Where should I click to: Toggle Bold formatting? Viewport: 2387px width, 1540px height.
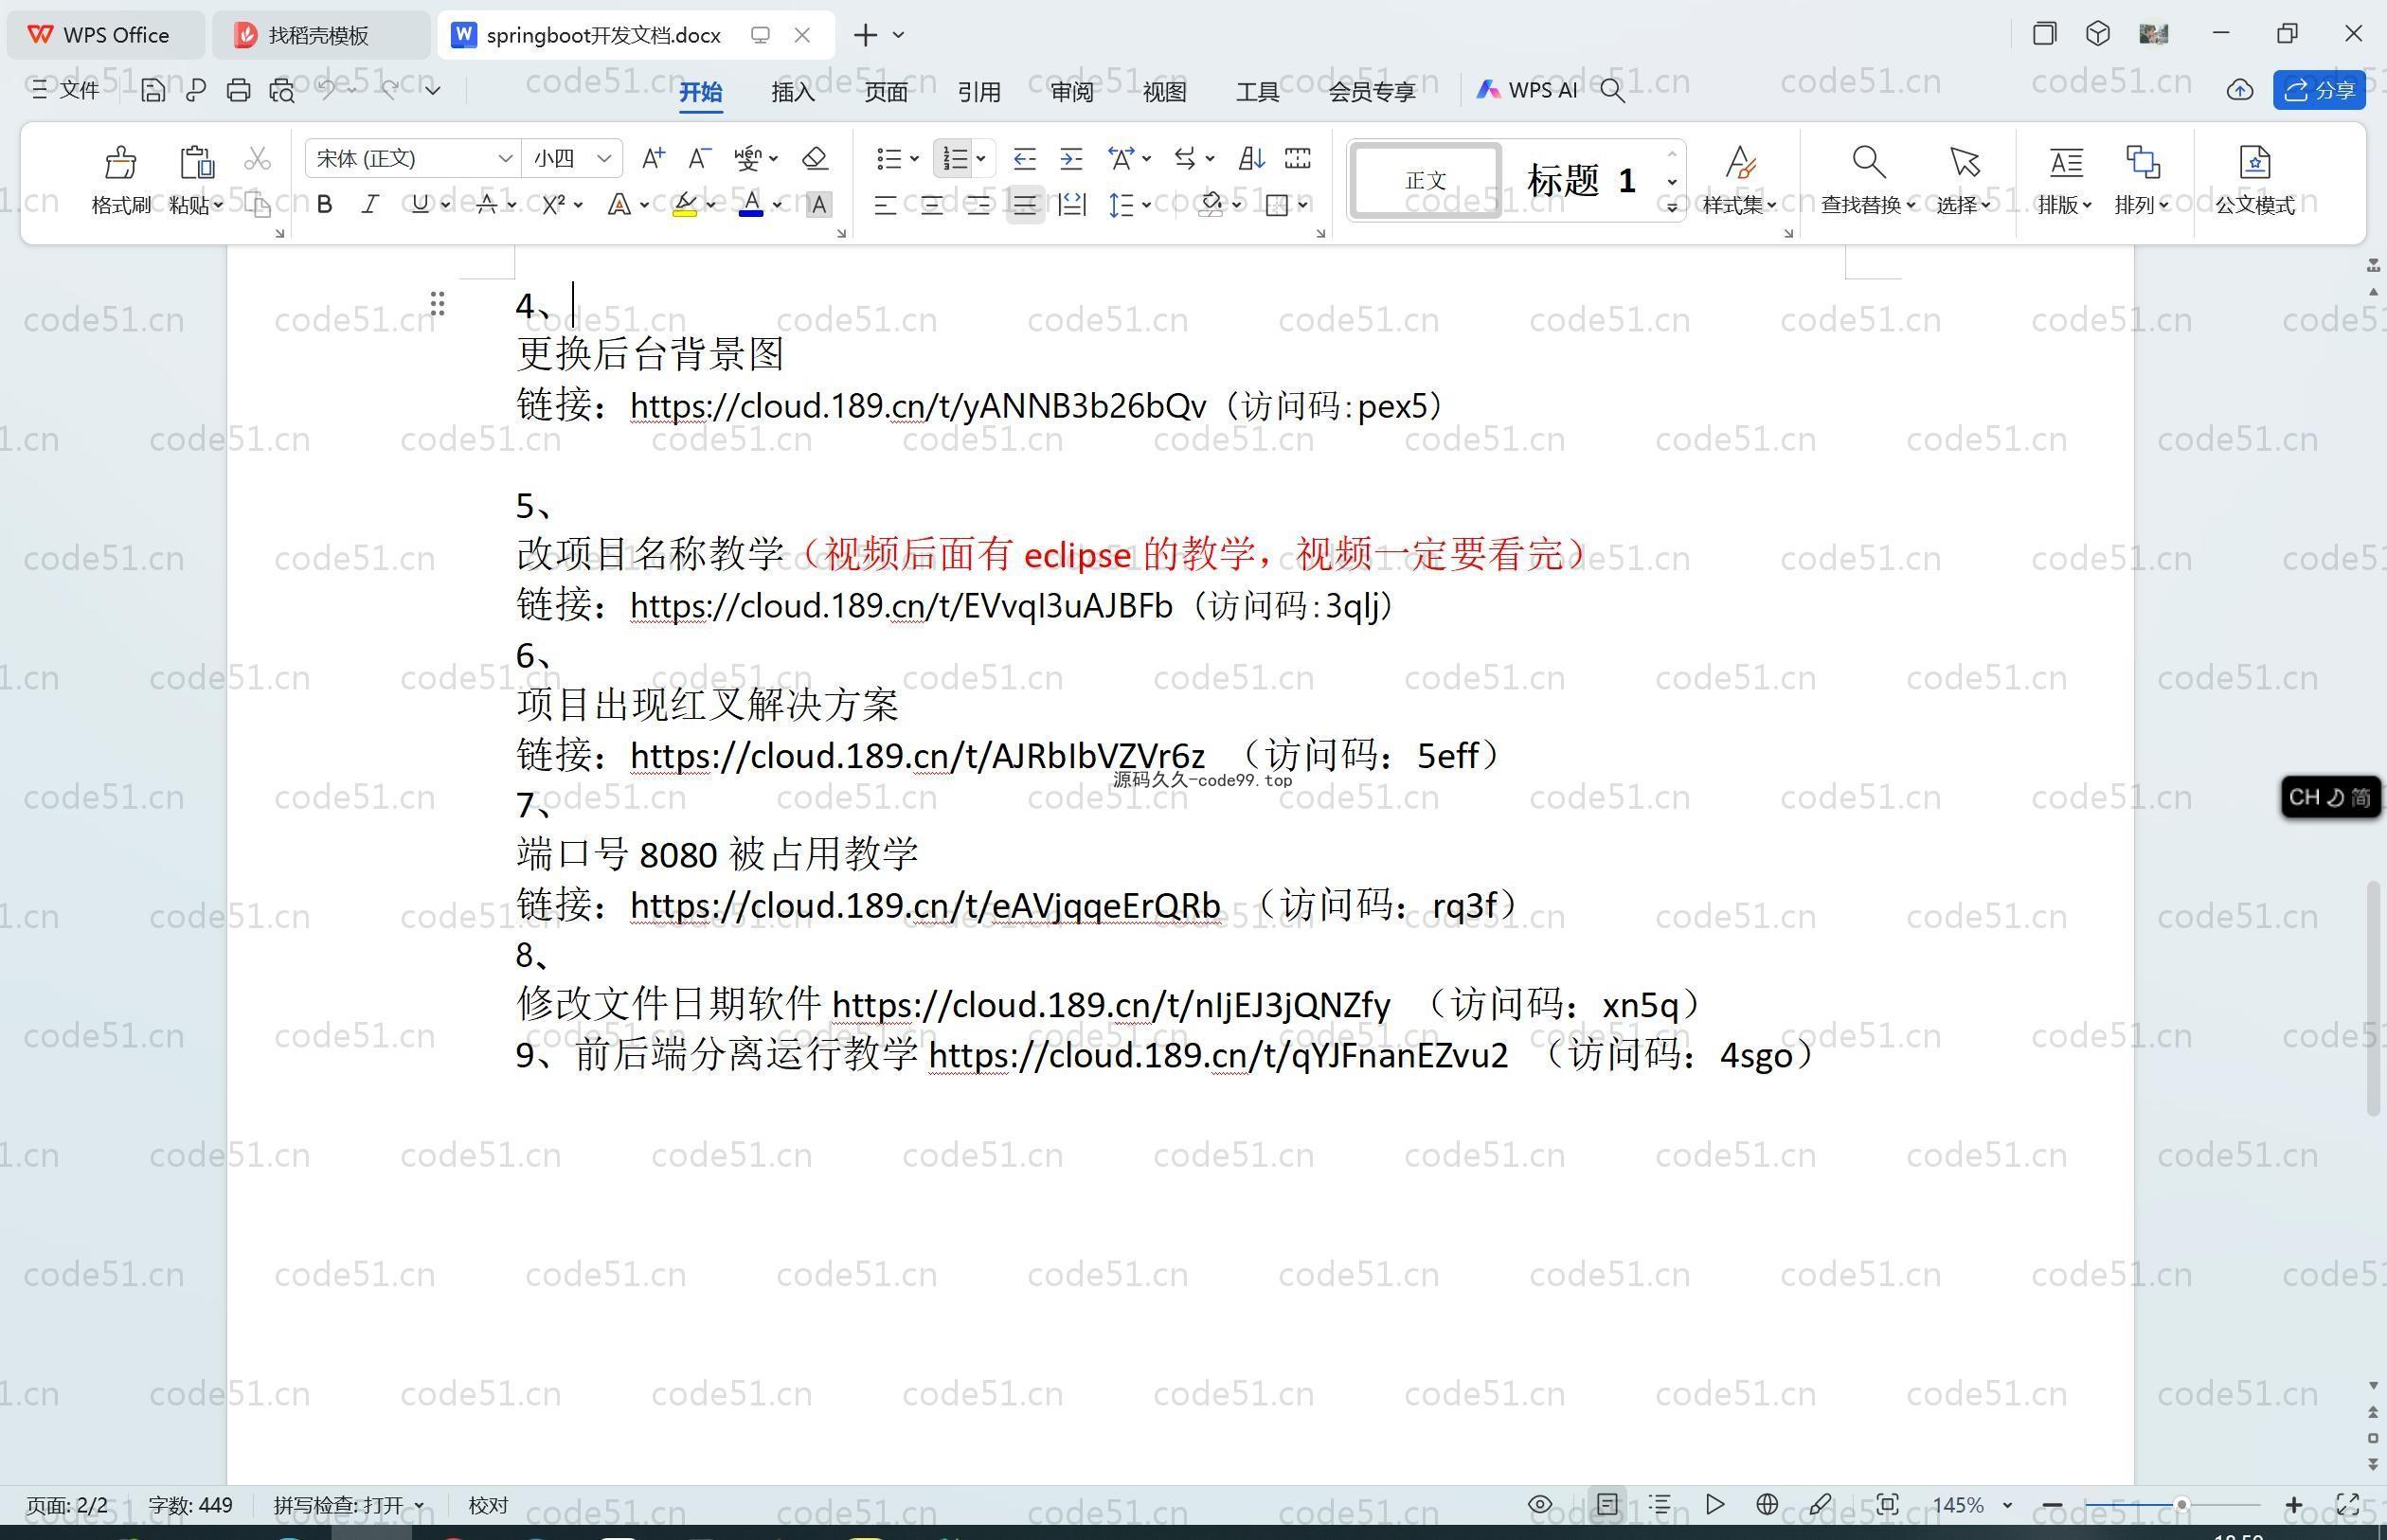click(x=324, y=205)
